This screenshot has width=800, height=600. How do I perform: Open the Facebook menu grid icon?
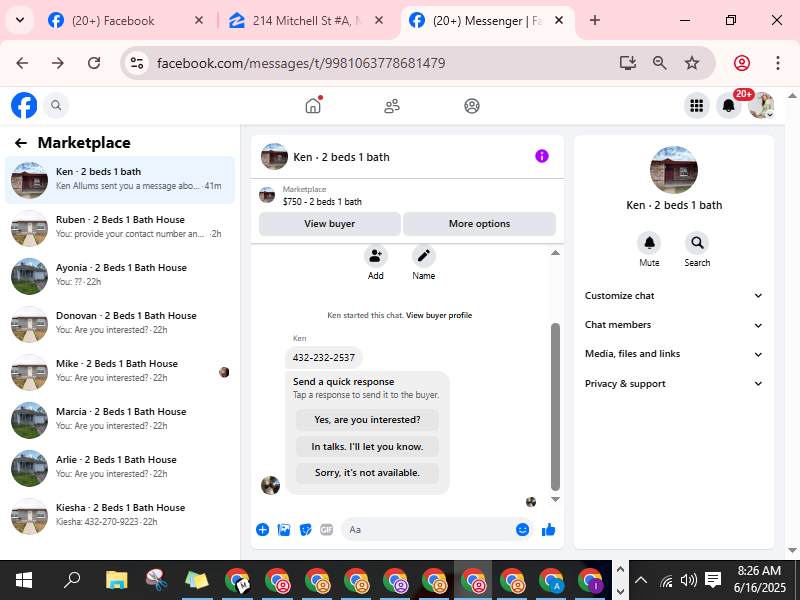[696, 106]
